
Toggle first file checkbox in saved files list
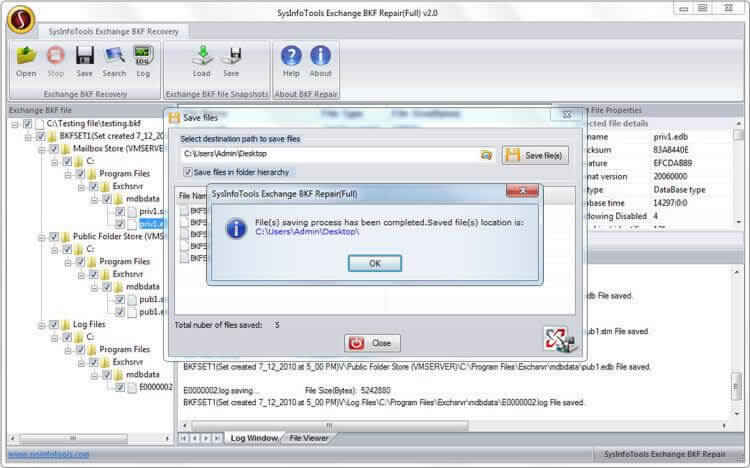click(x=184, y=211)
